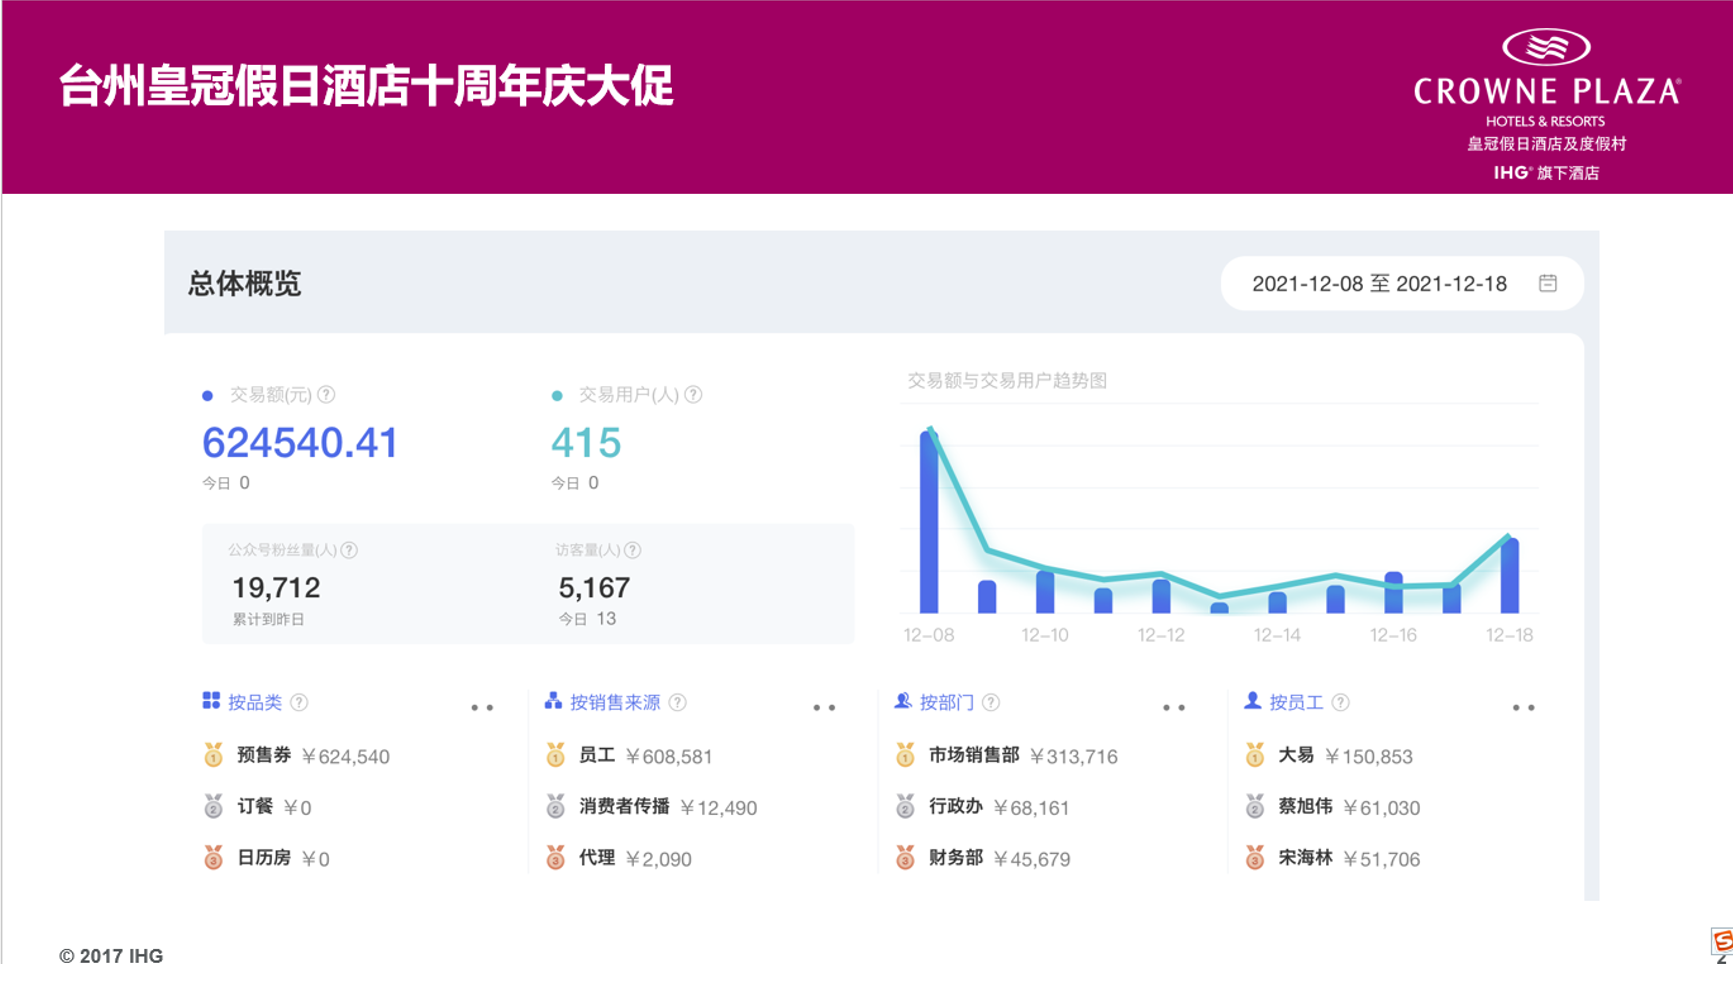Image resolution: width=1733 pixels, height=982 pixels.
Task: Click the 12-08 bar in trend chart
Action: [929, 522]
